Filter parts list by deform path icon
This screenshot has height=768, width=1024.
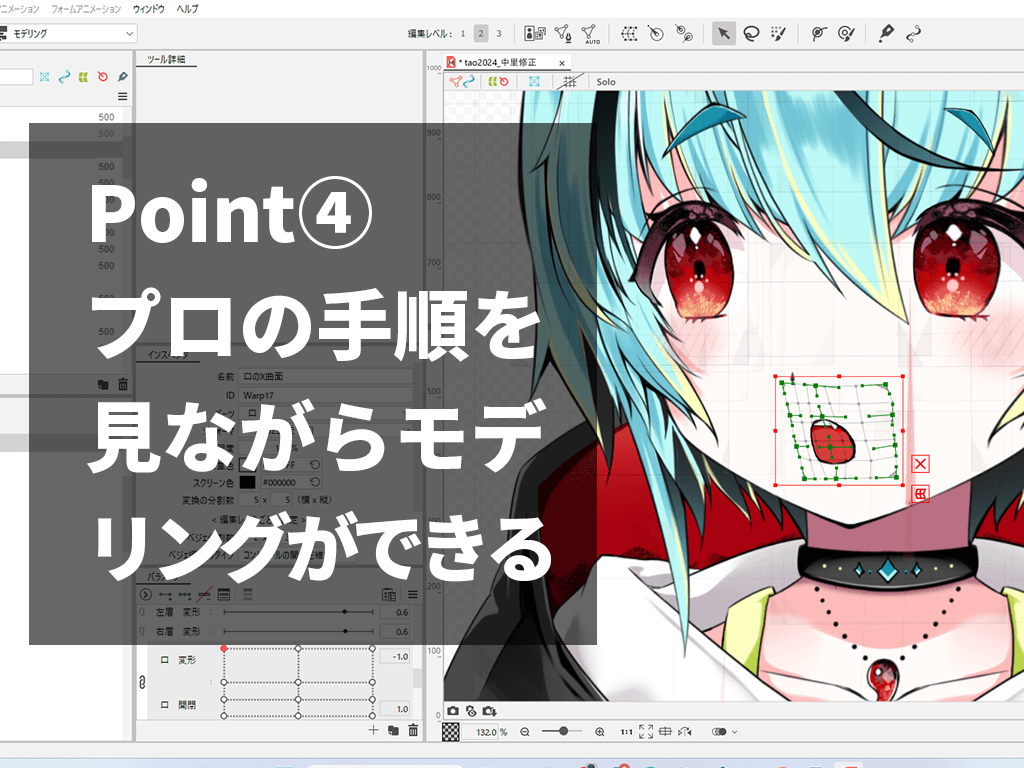tap(64, 77)
